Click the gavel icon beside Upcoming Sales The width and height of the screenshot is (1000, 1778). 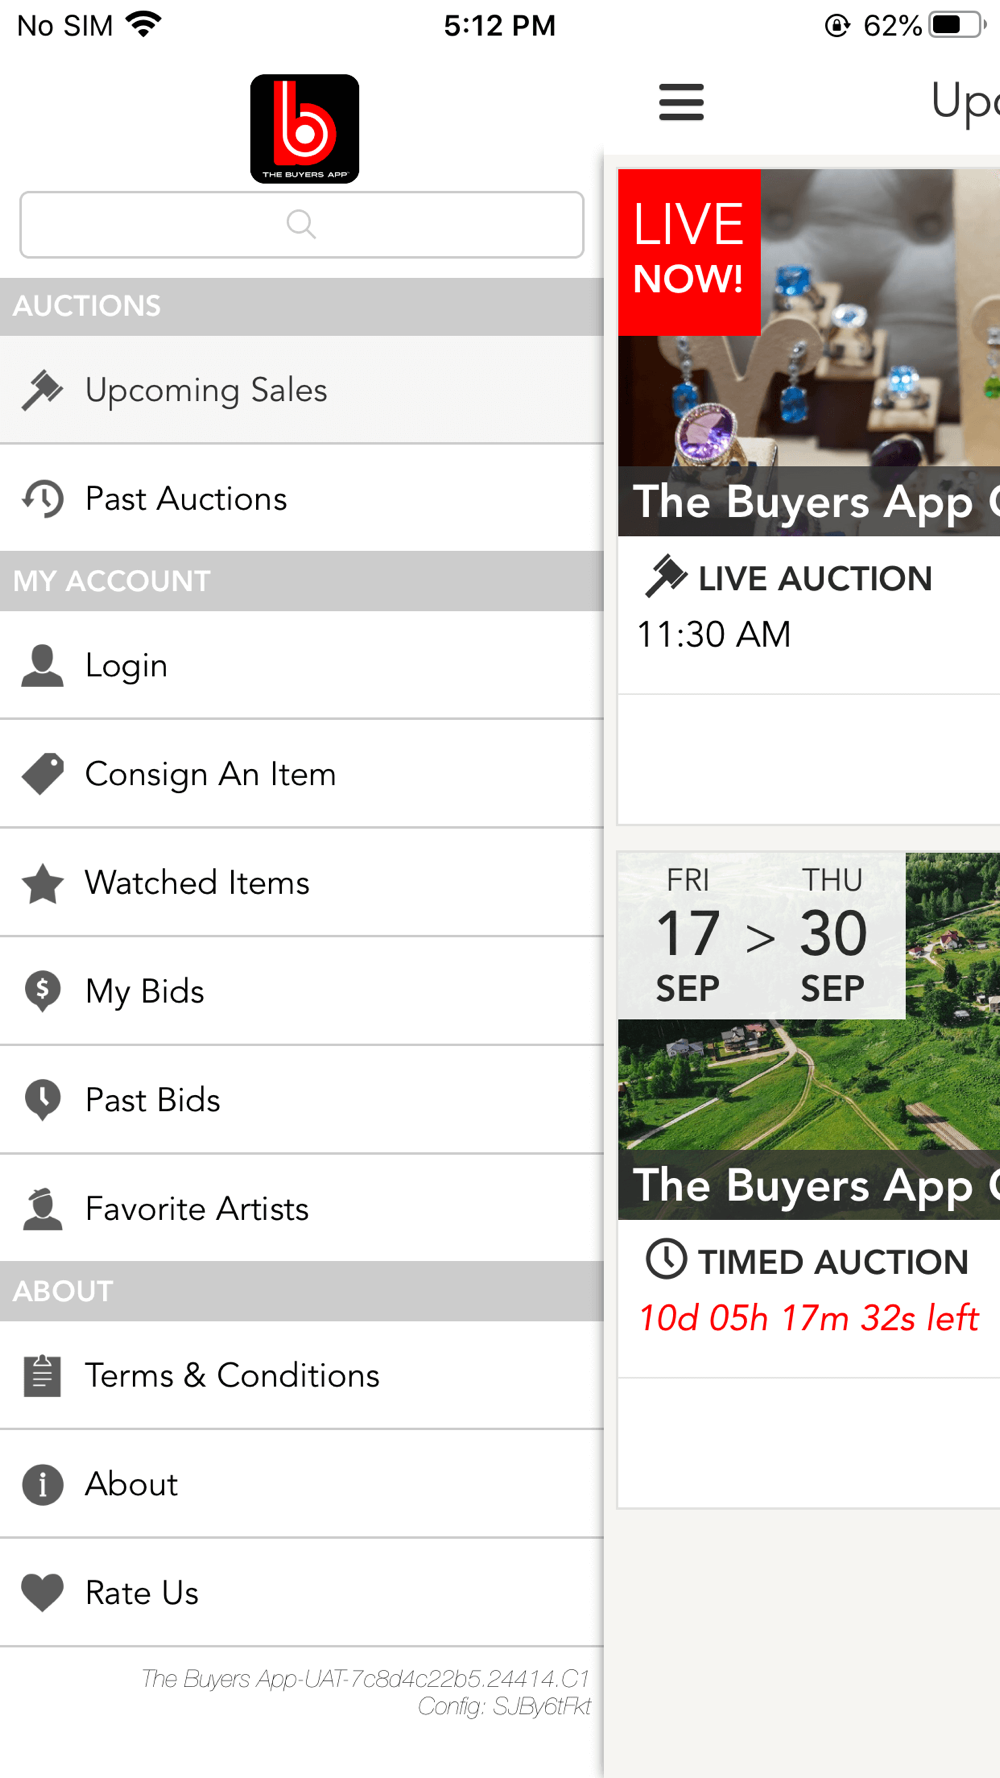click(x=42, y=390)
